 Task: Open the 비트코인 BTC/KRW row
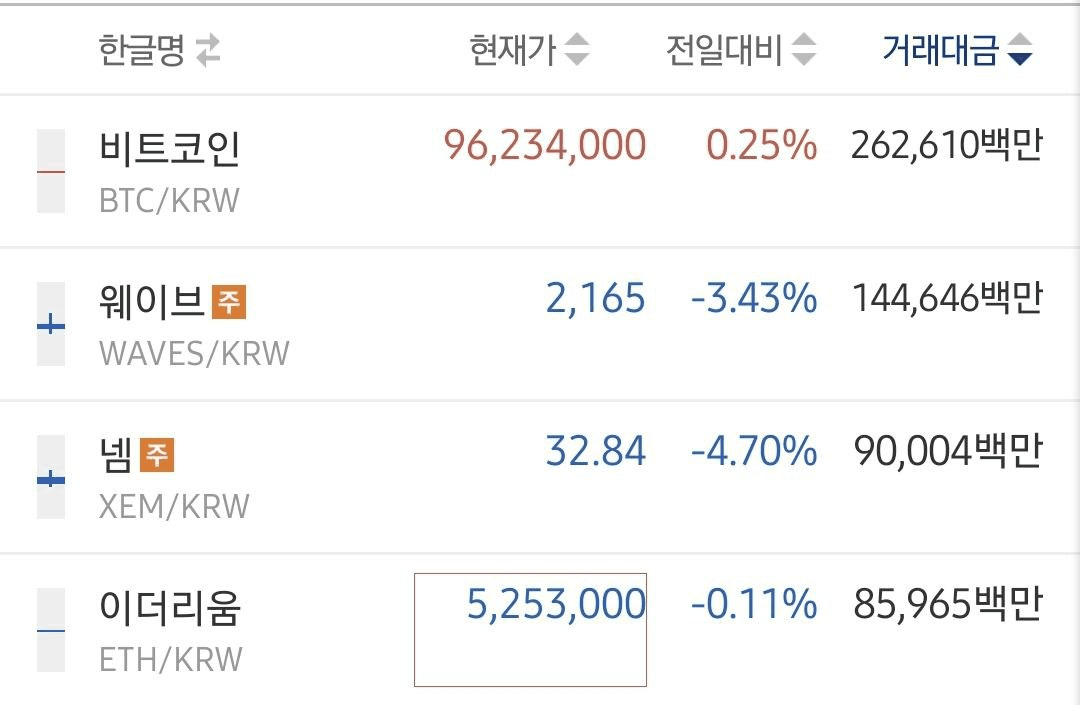[540, 171]
